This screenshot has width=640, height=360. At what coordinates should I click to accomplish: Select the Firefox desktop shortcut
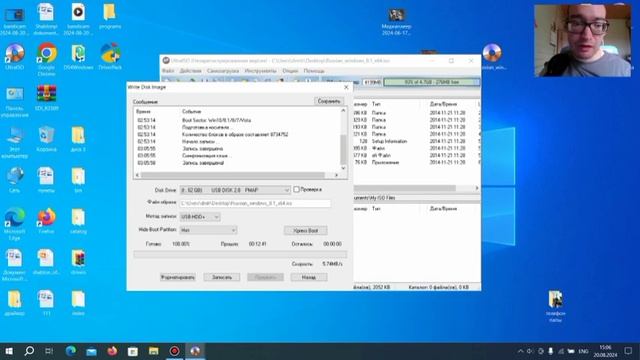click(47, 221)
